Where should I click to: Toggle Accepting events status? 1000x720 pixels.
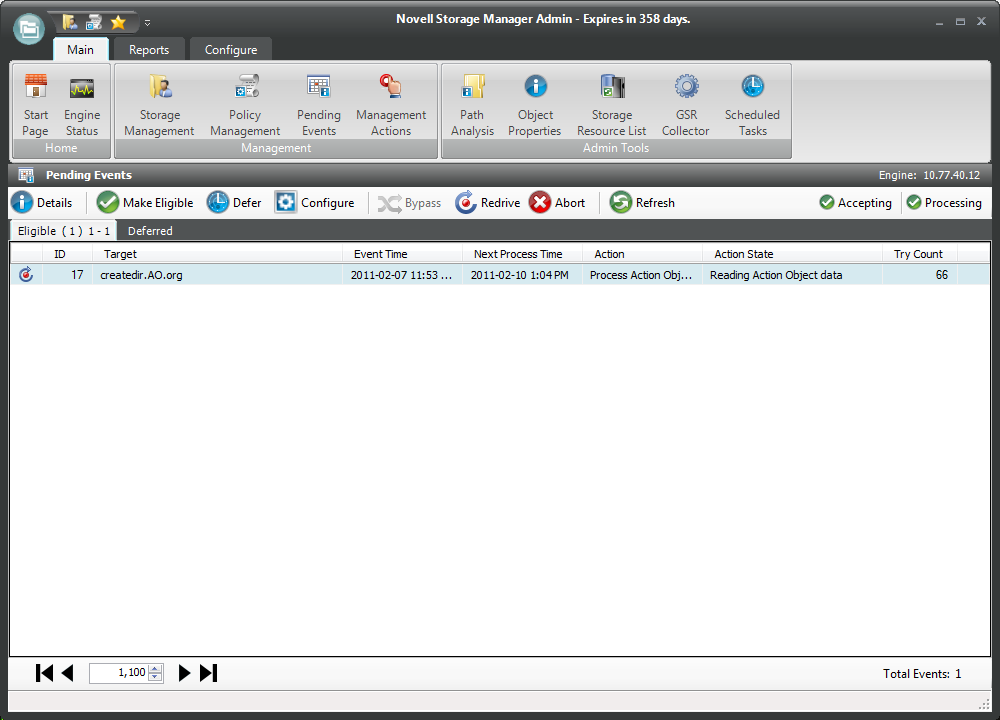tap(856, 203)
